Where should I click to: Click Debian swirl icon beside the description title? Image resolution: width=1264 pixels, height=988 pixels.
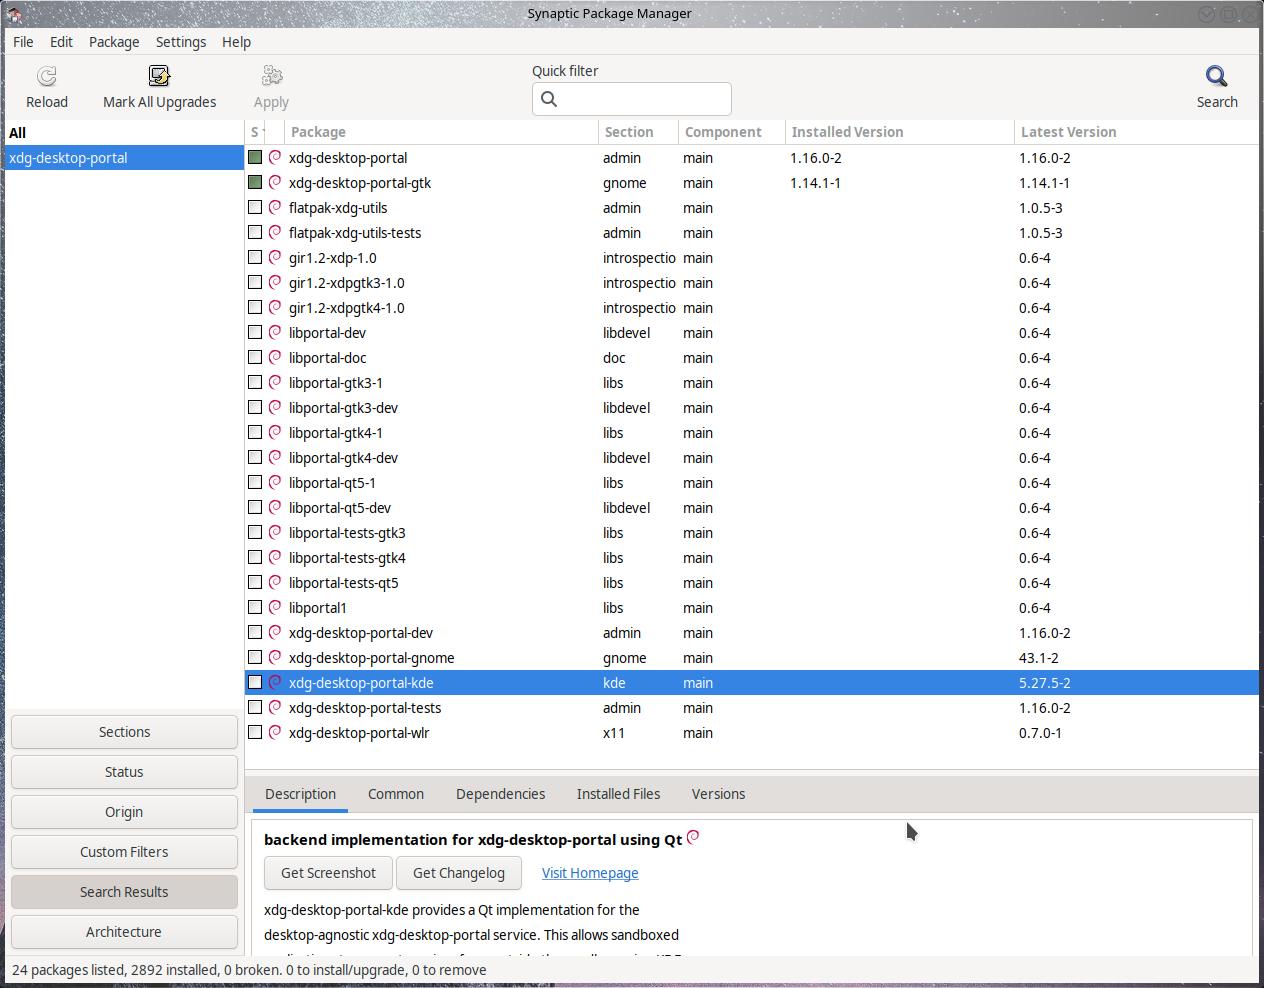point(693,838)
